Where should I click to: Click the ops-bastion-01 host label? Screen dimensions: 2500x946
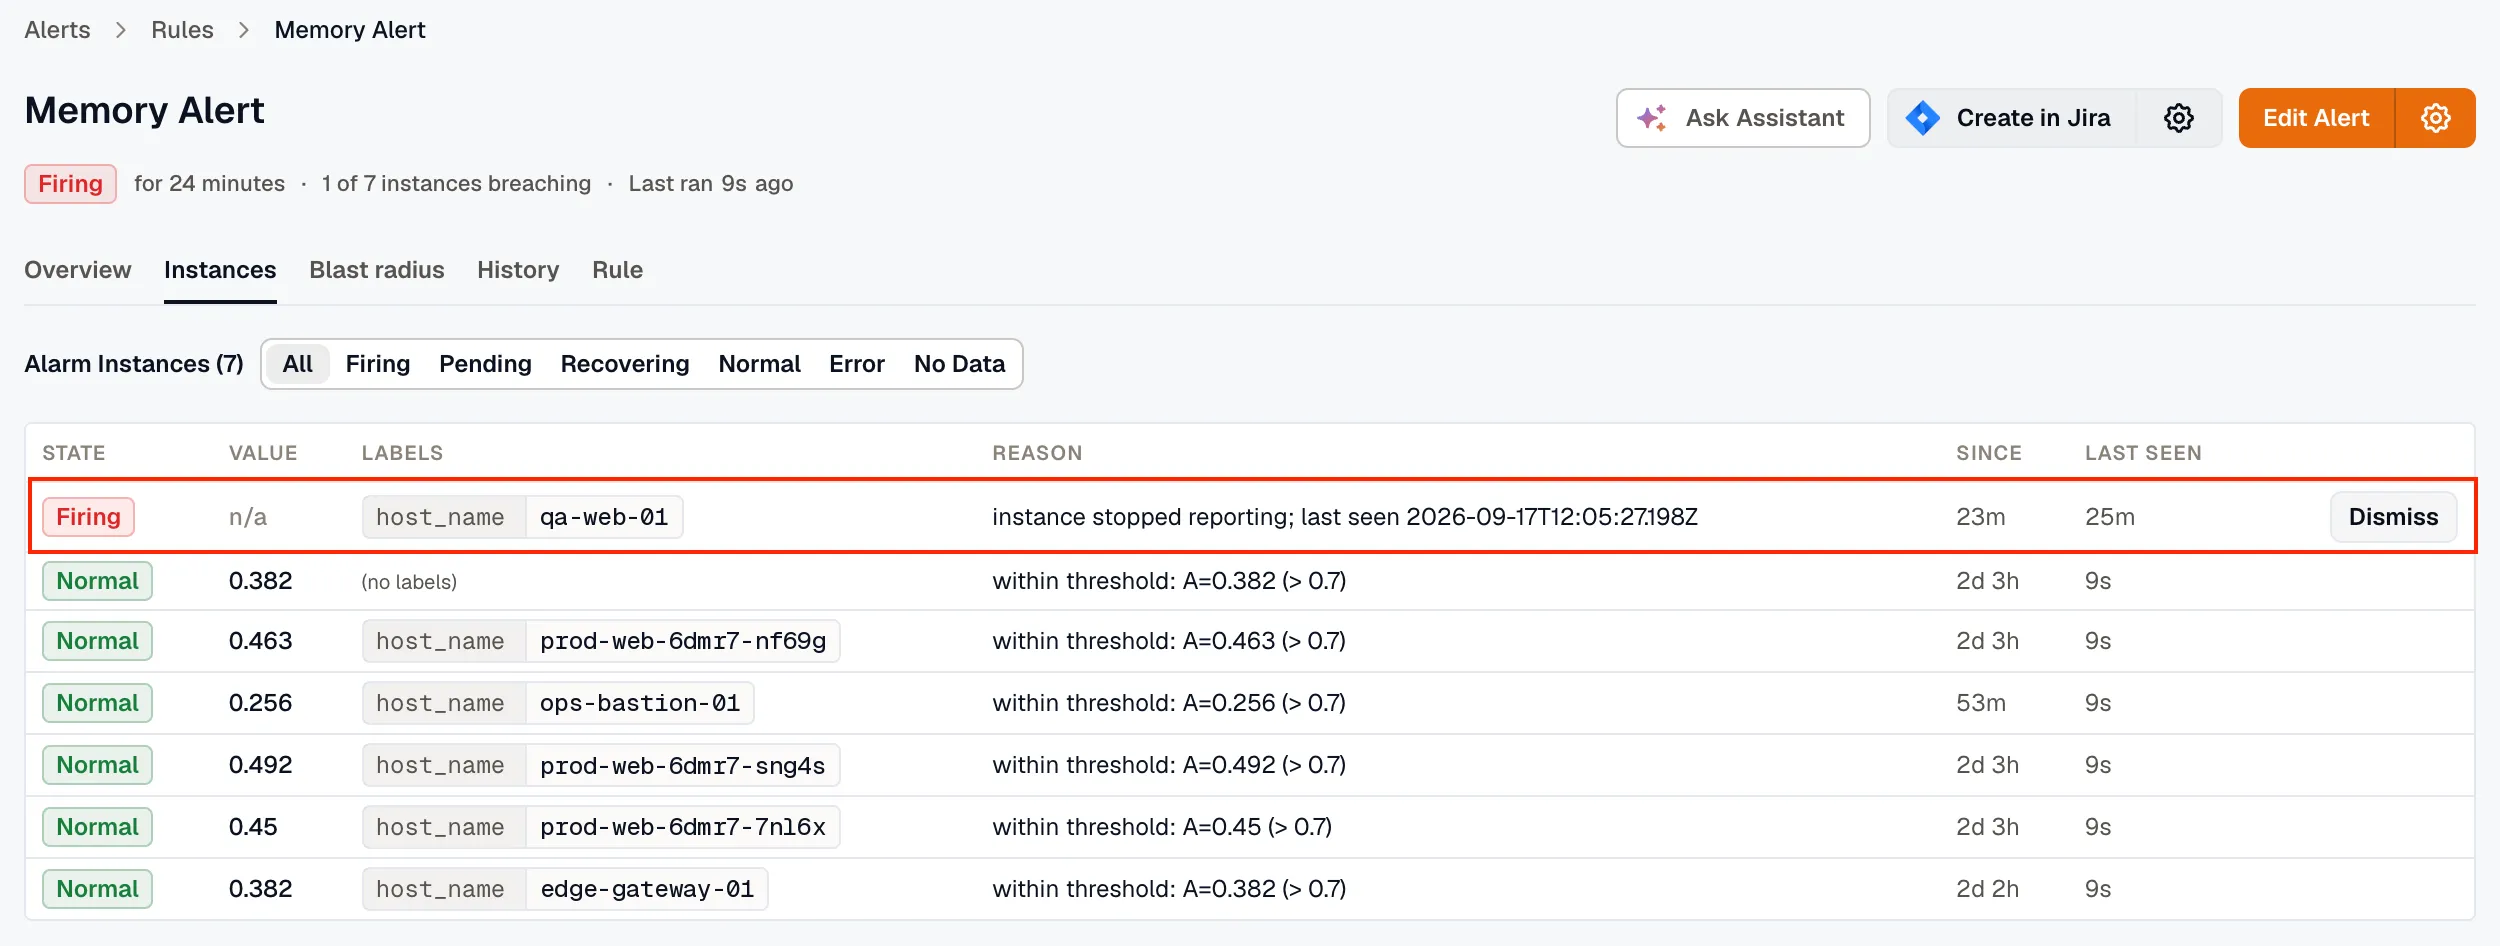[558, 703]
